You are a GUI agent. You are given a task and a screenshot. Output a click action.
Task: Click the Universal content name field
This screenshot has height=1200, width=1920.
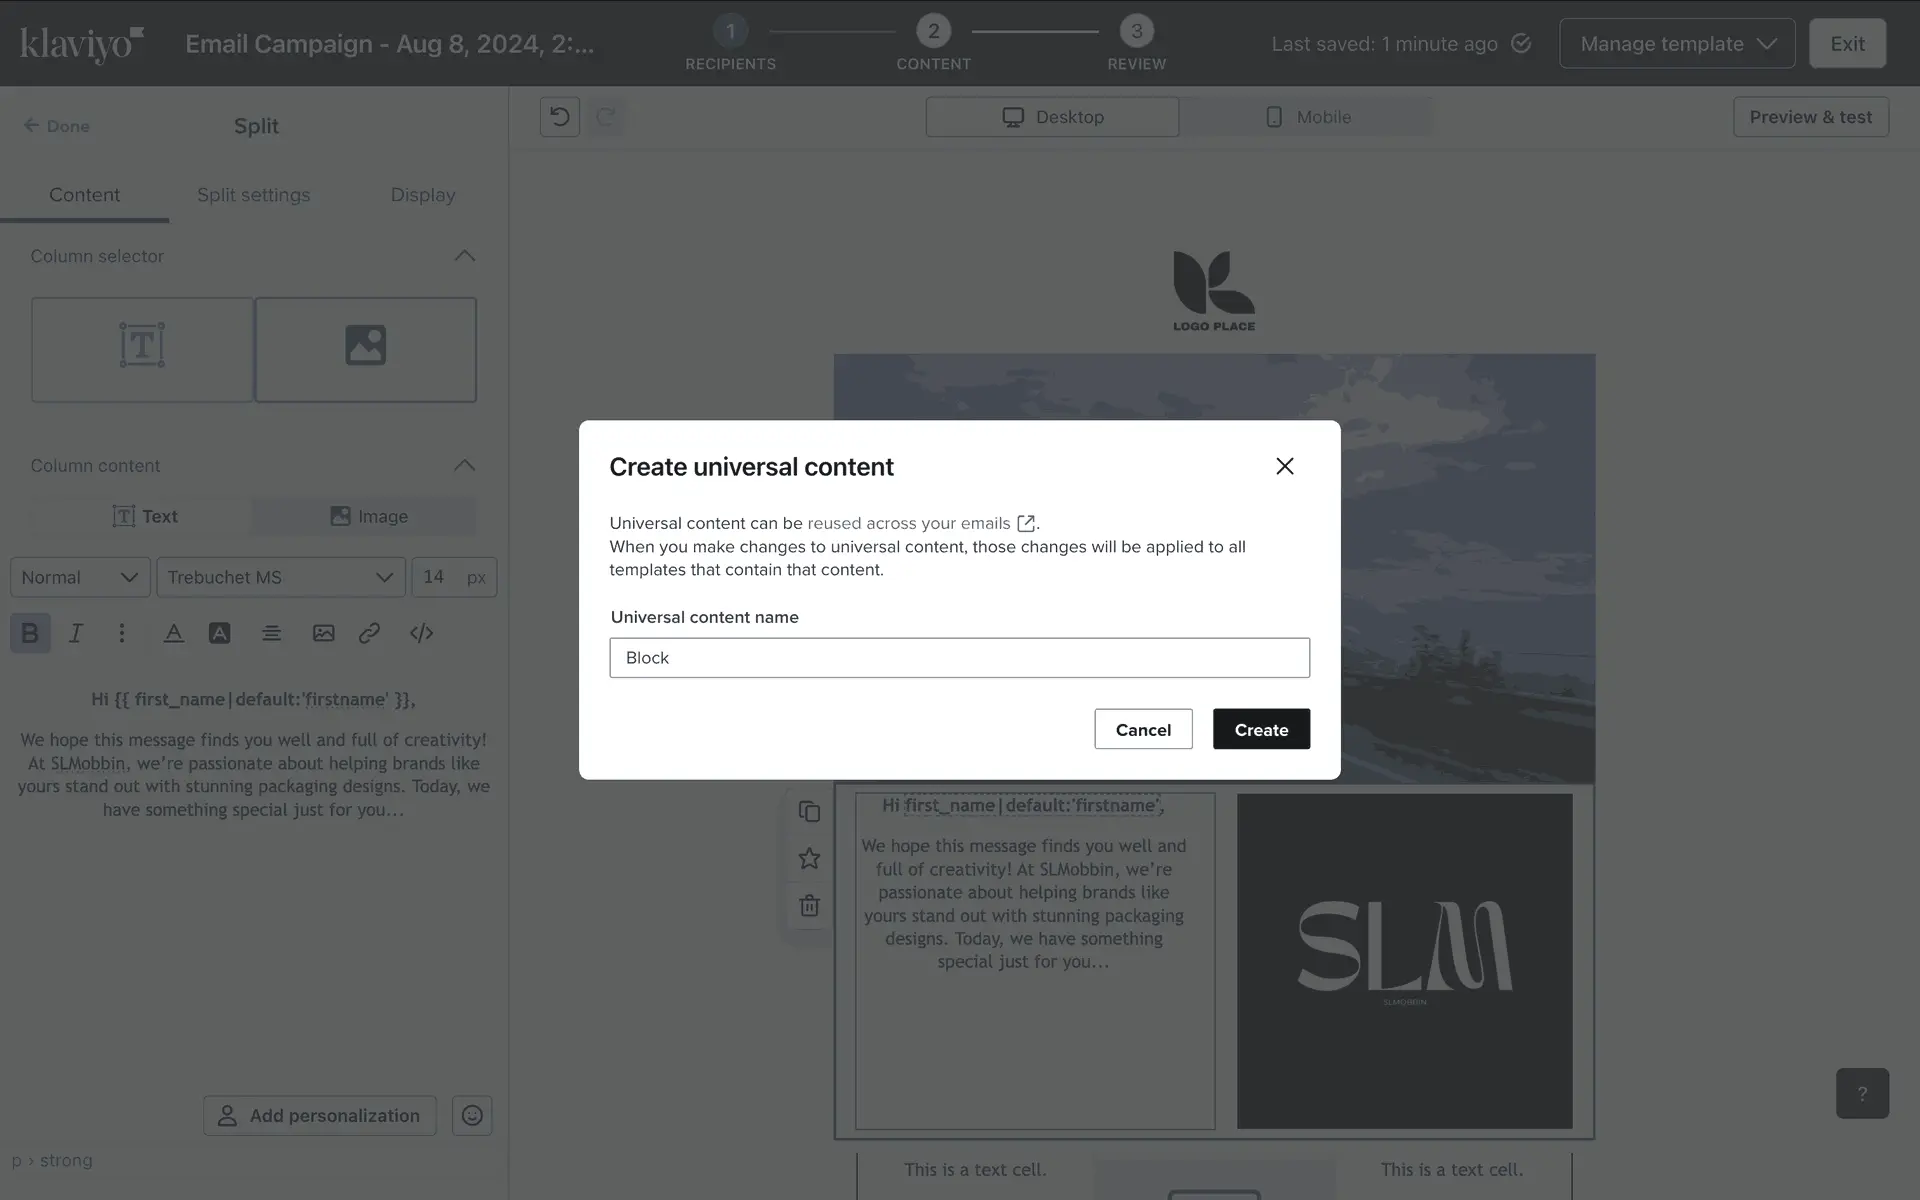click(x=959, y=658)
